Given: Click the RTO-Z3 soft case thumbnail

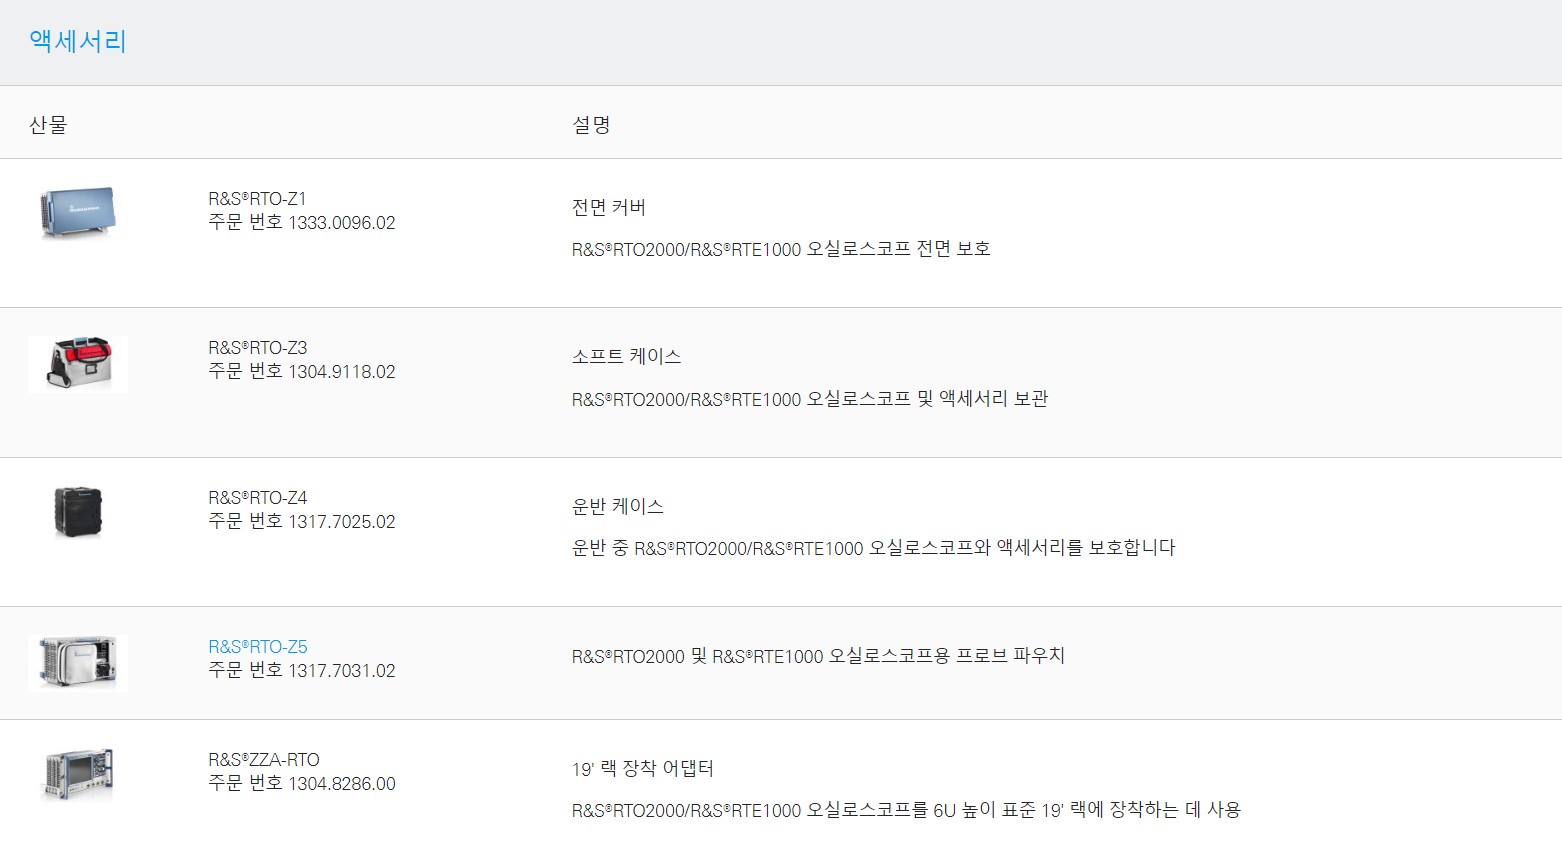Looking at the screenshot, I should [78, 364].
